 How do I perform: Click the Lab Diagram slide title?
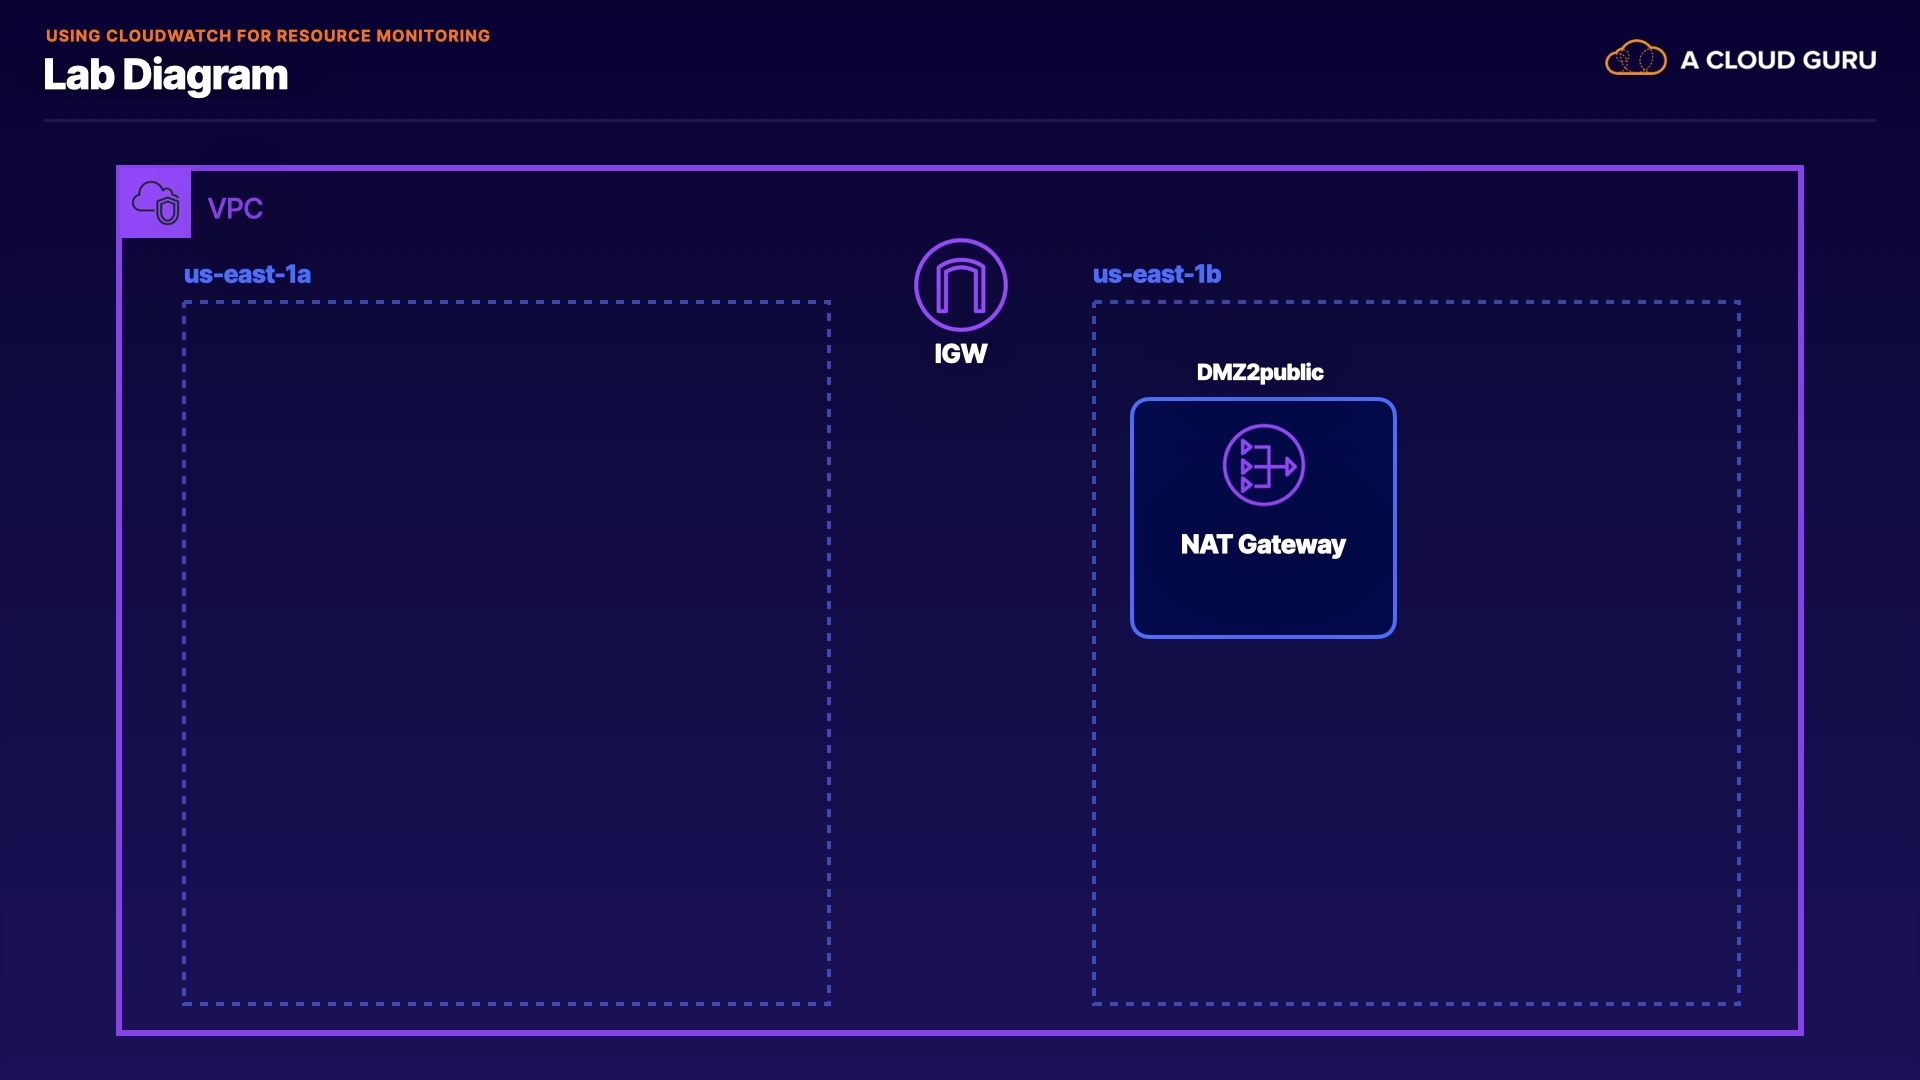pyautogui.click(x=166, y=75)
